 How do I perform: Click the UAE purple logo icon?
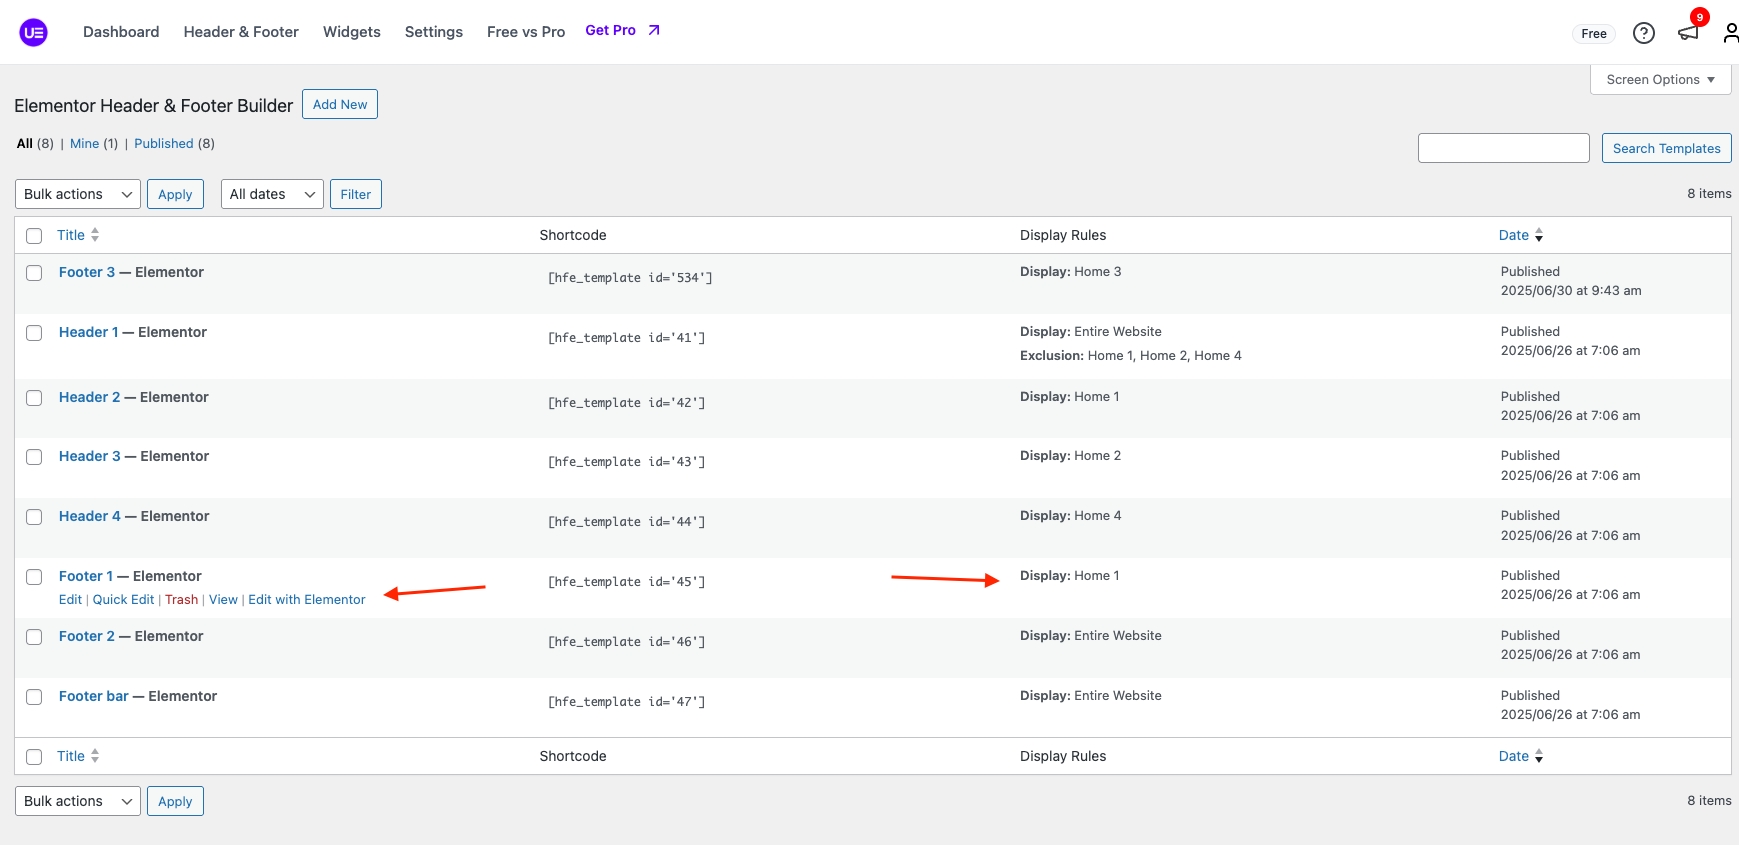tap(33, 33)
